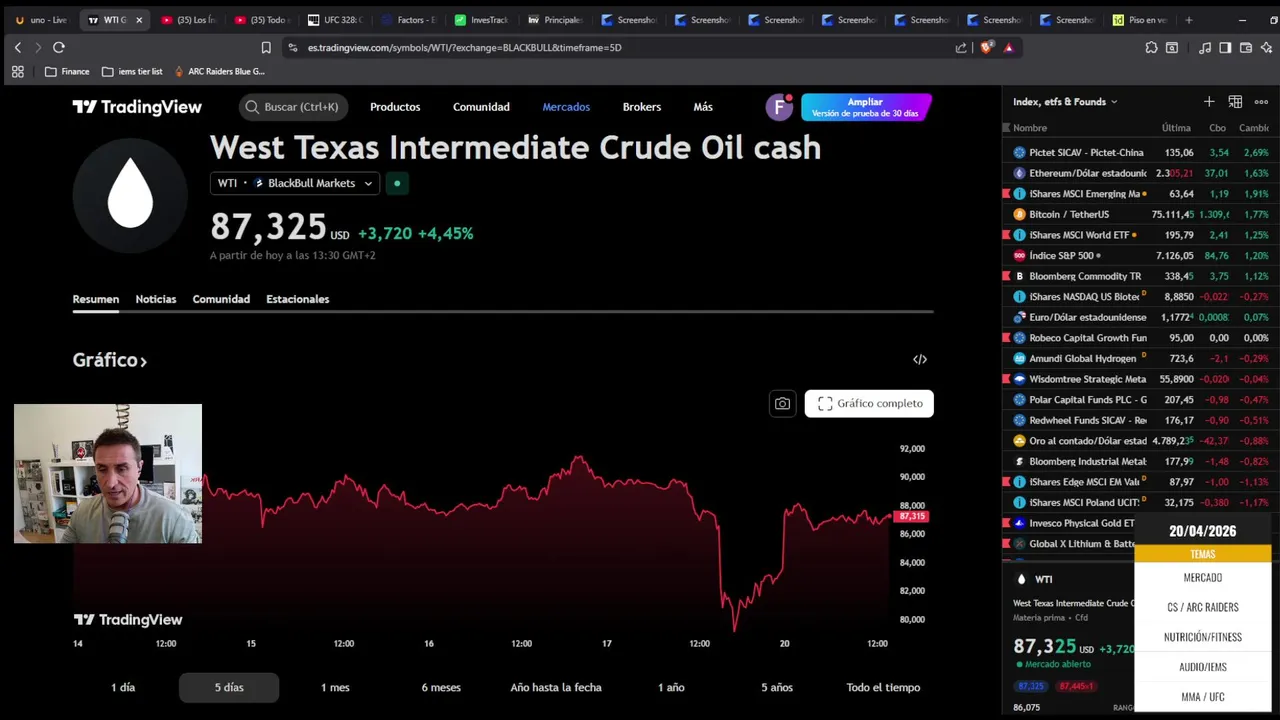Select the Año hasta la fecha timeframe
Viewport: 1280px width, 720px height.
pos(556,687)
